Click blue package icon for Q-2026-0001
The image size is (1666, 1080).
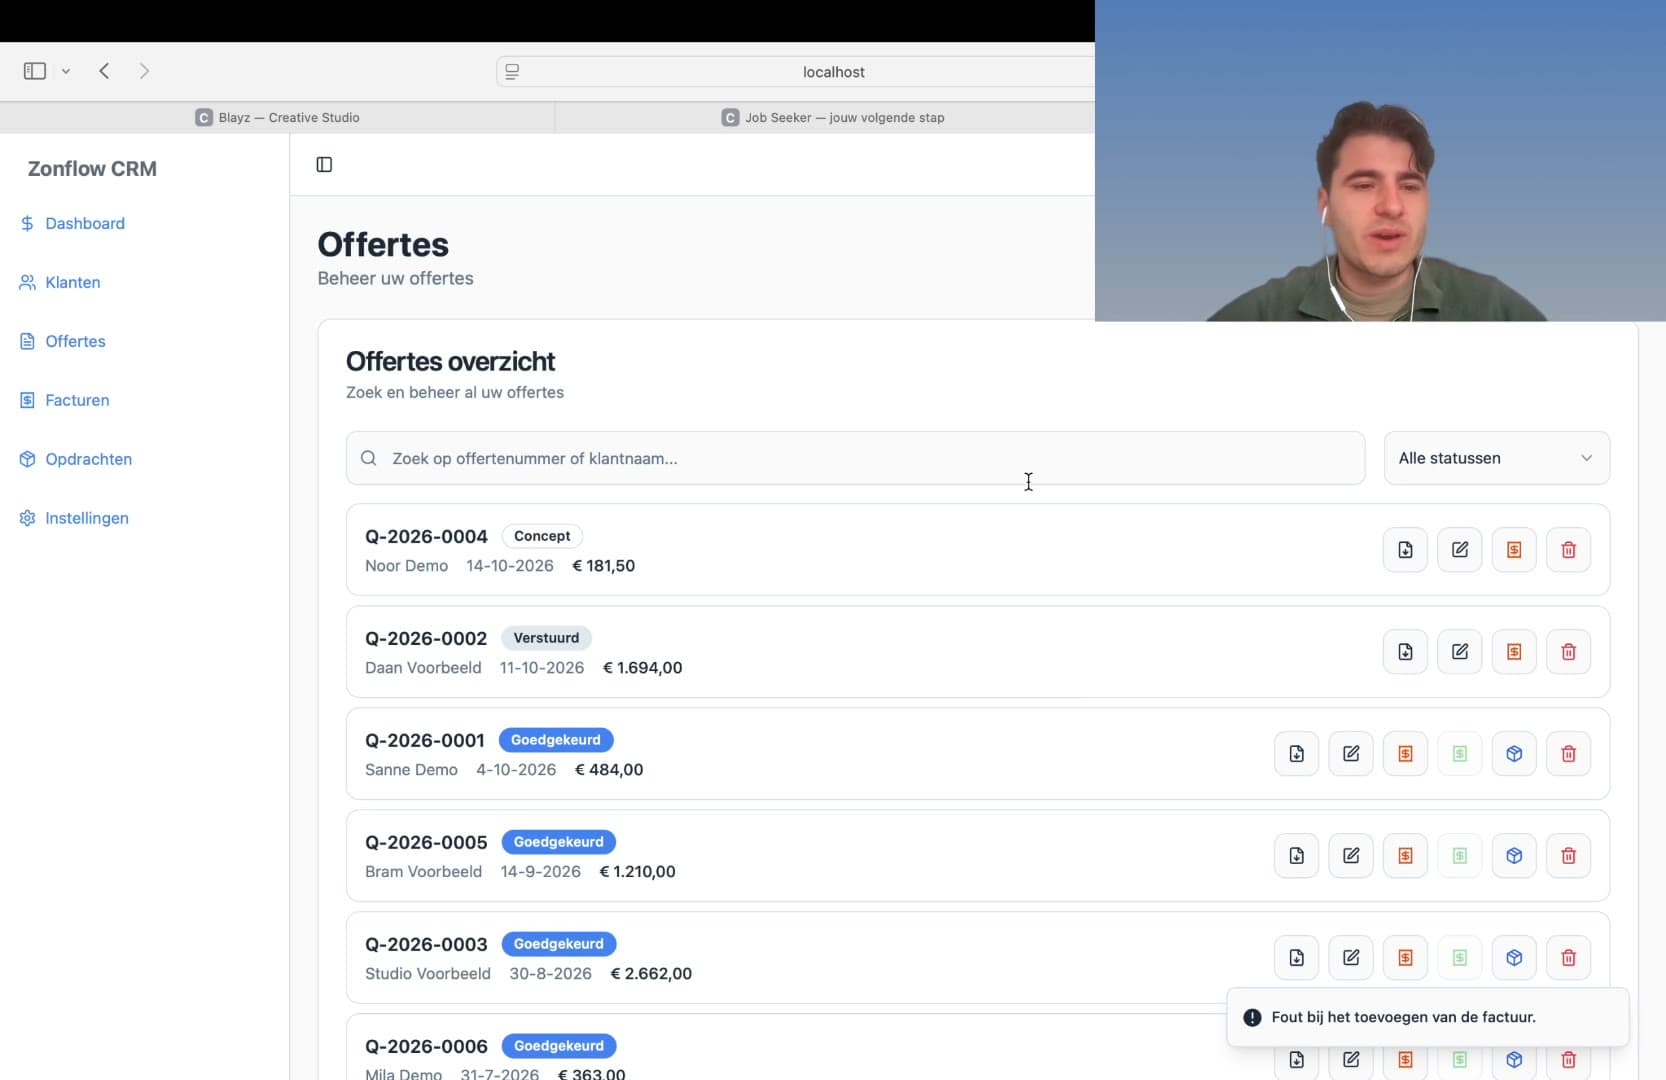pos(1514,754)
